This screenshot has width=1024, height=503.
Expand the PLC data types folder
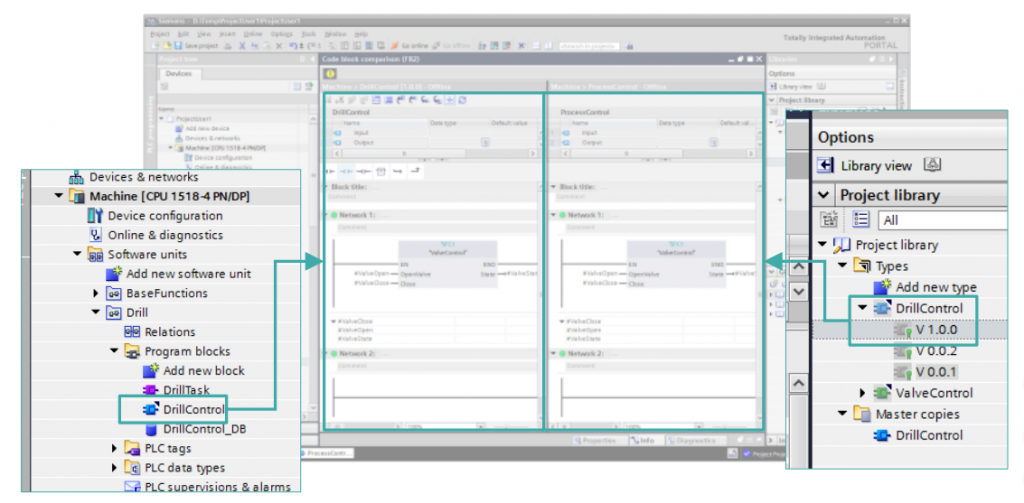pos(114,468)
